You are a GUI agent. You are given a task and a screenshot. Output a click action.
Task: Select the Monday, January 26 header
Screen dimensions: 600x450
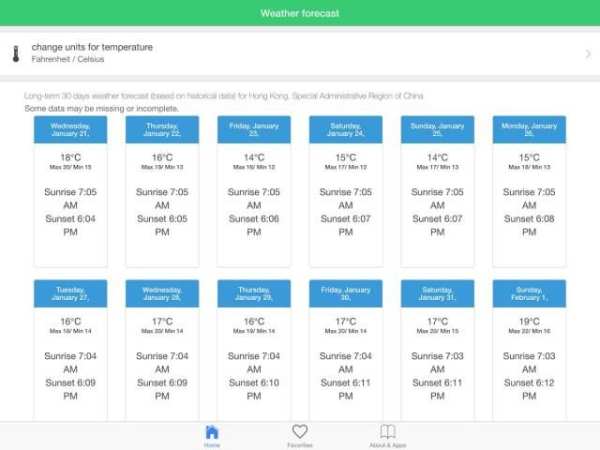coord(529,130)
